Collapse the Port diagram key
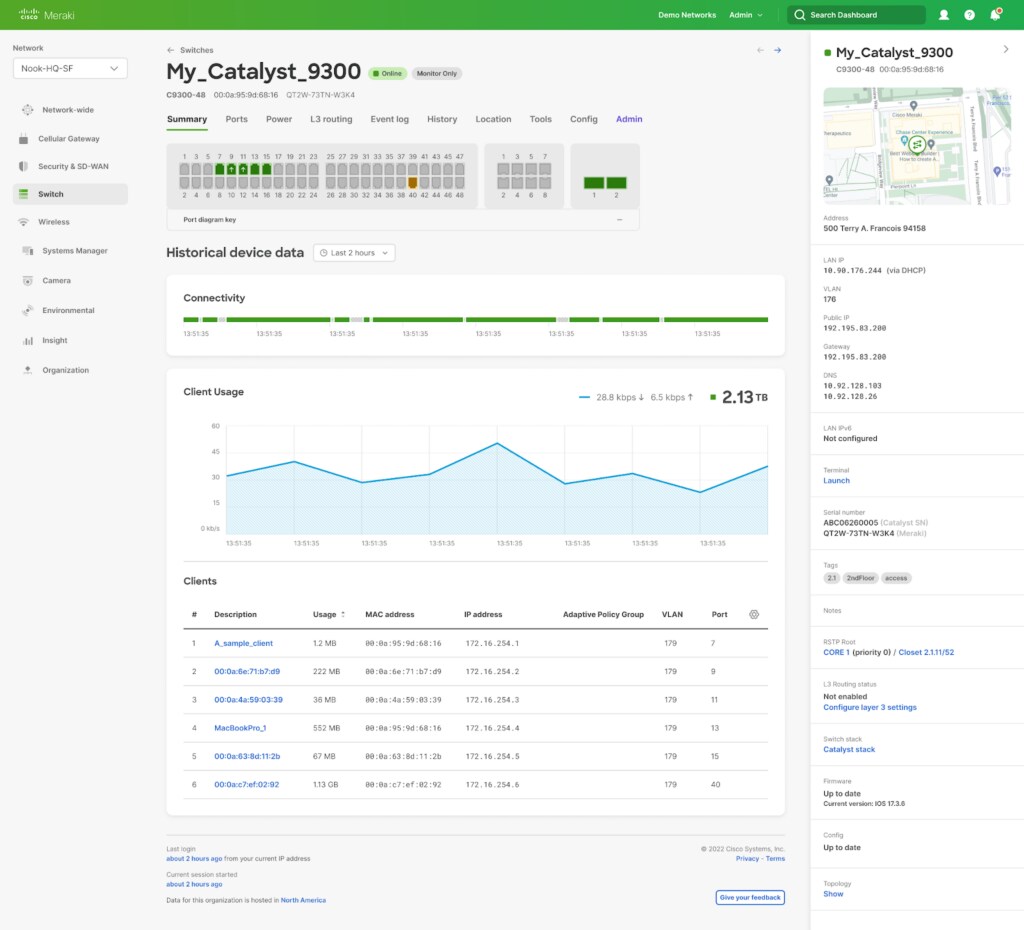 click(619, 220)
